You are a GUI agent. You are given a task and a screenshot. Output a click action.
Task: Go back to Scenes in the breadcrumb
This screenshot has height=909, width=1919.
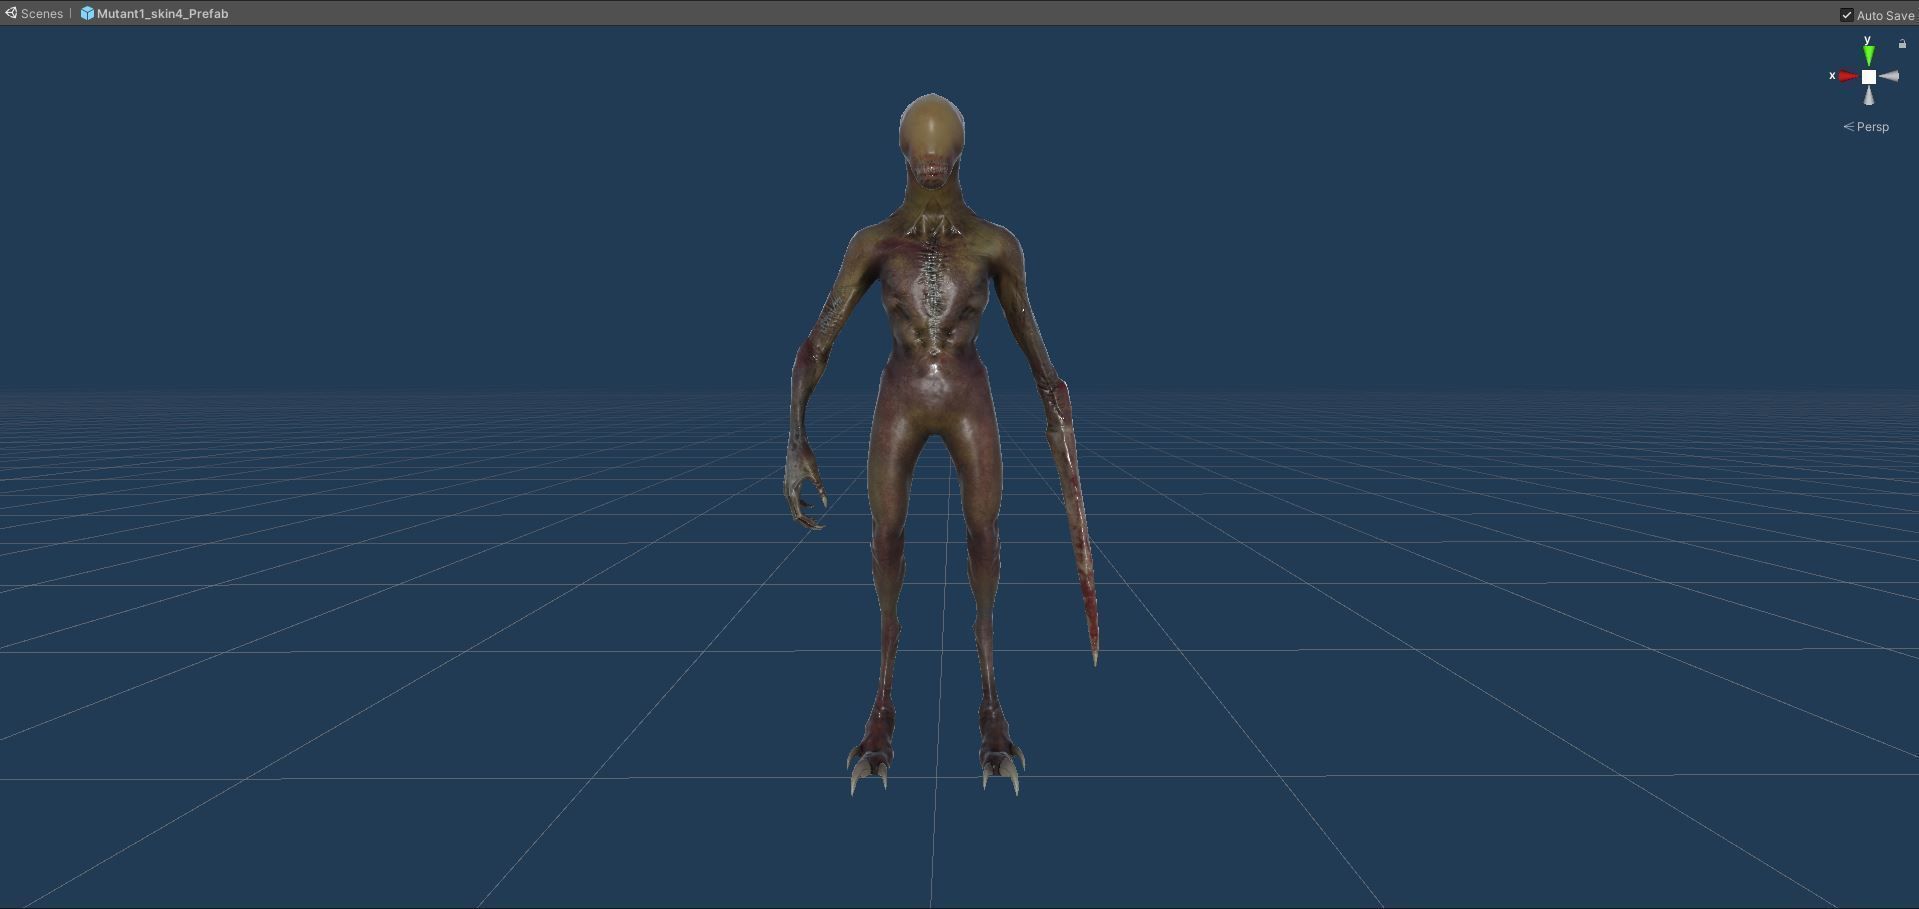[34, 13]
